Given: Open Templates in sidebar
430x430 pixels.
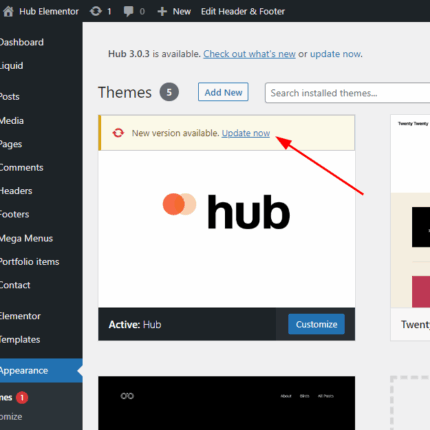Looking at the screenshot, I should pos(20,339).
